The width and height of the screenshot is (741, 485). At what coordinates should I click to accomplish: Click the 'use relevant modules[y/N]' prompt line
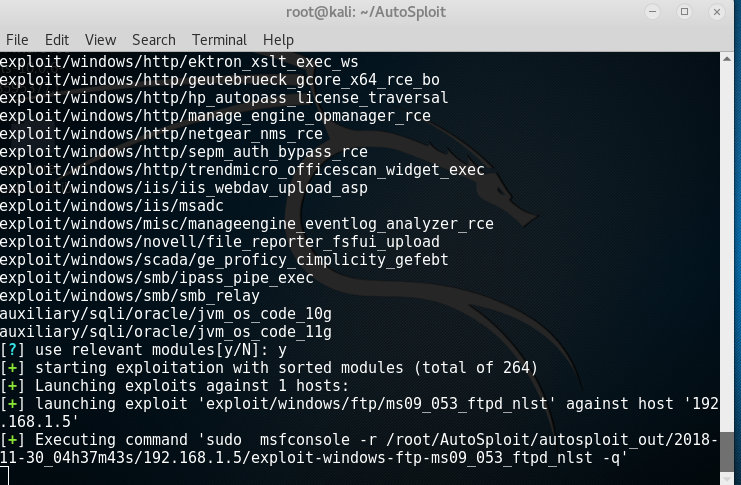click(x=143, y=350)
